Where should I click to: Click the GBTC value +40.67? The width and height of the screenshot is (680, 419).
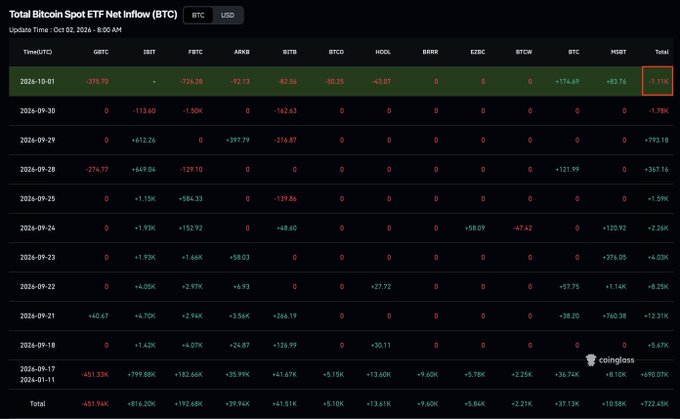coord(98,316)
